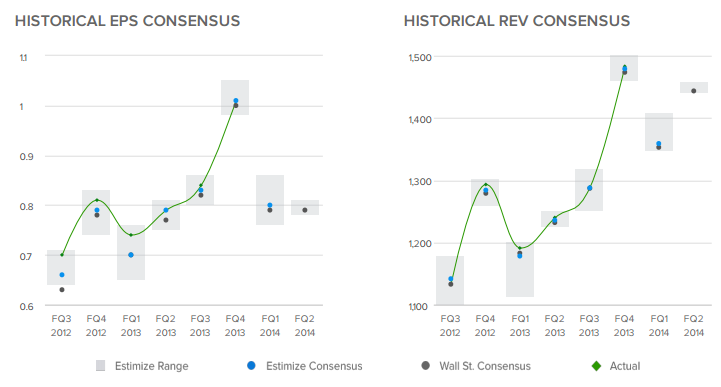Click Rev chart x-axis label FQ2 2013
Screen dimensions: 721x387
tap(555, 325)
